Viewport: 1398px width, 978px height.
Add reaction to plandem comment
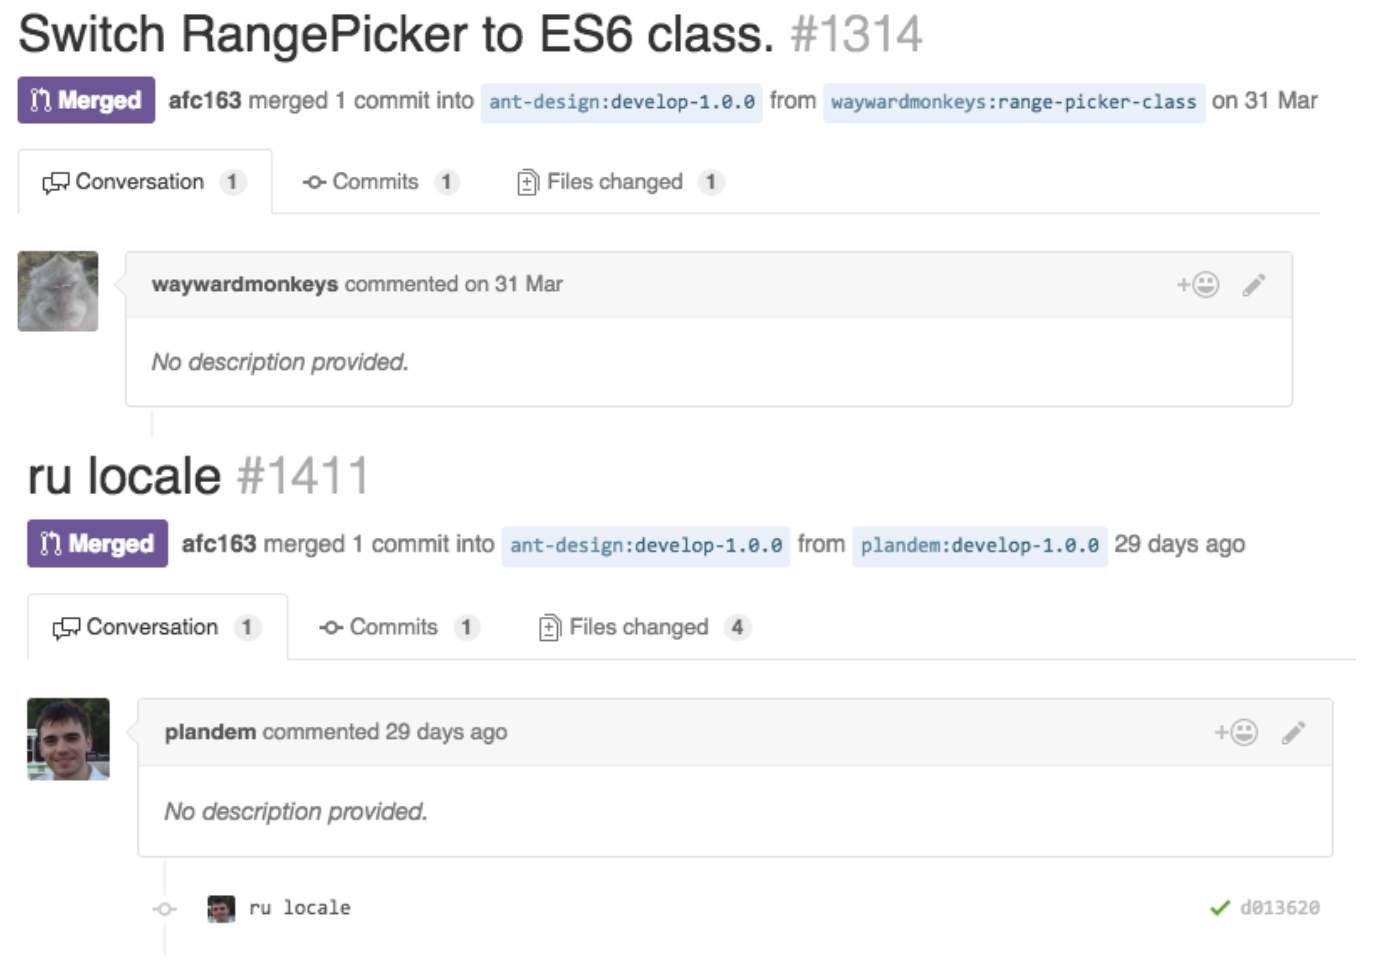point(1236,732)
